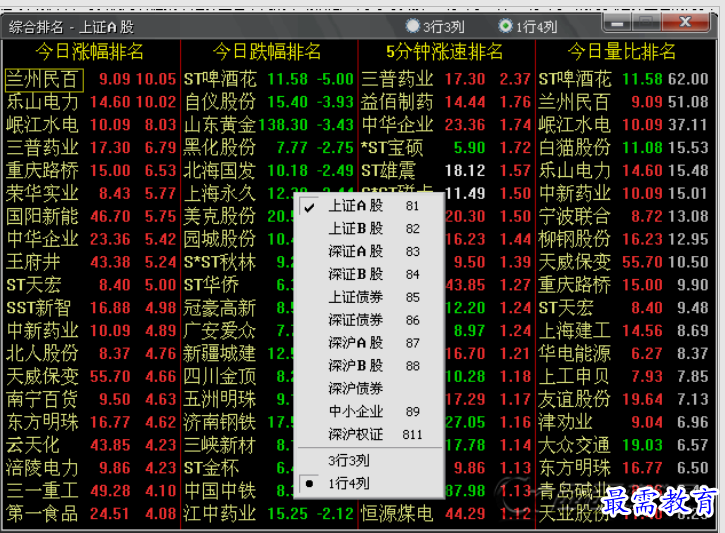Select ST华侨 in the 今日跌幅排名 list
The width and height of the screenshot is (725, 533).
tap(211, 285)
